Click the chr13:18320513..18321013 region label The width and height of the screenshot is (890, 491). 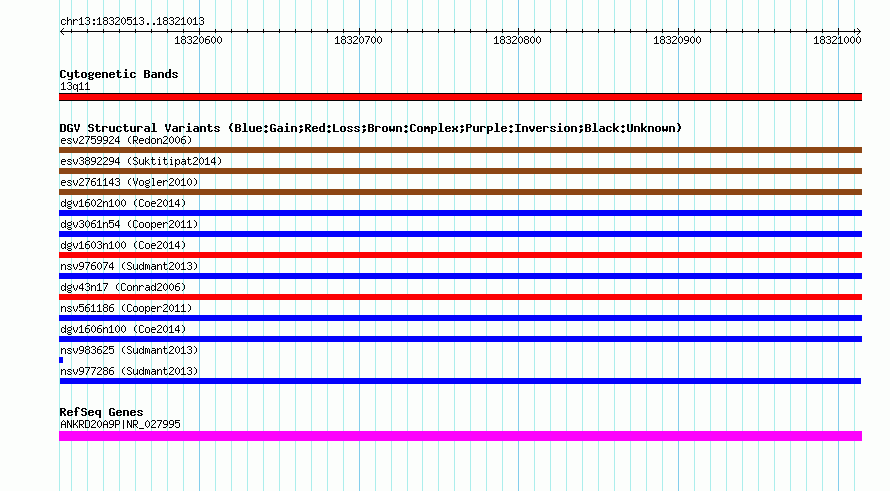(132, 22)
